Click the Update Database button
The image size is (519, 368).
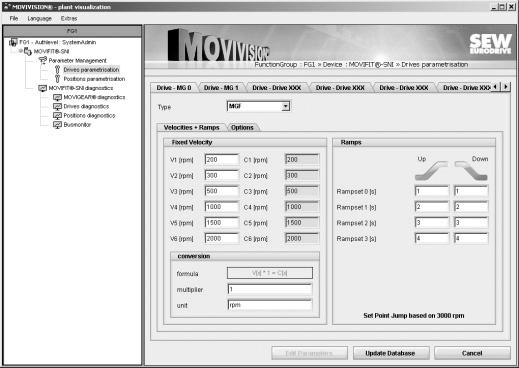[x=390, y=353]
